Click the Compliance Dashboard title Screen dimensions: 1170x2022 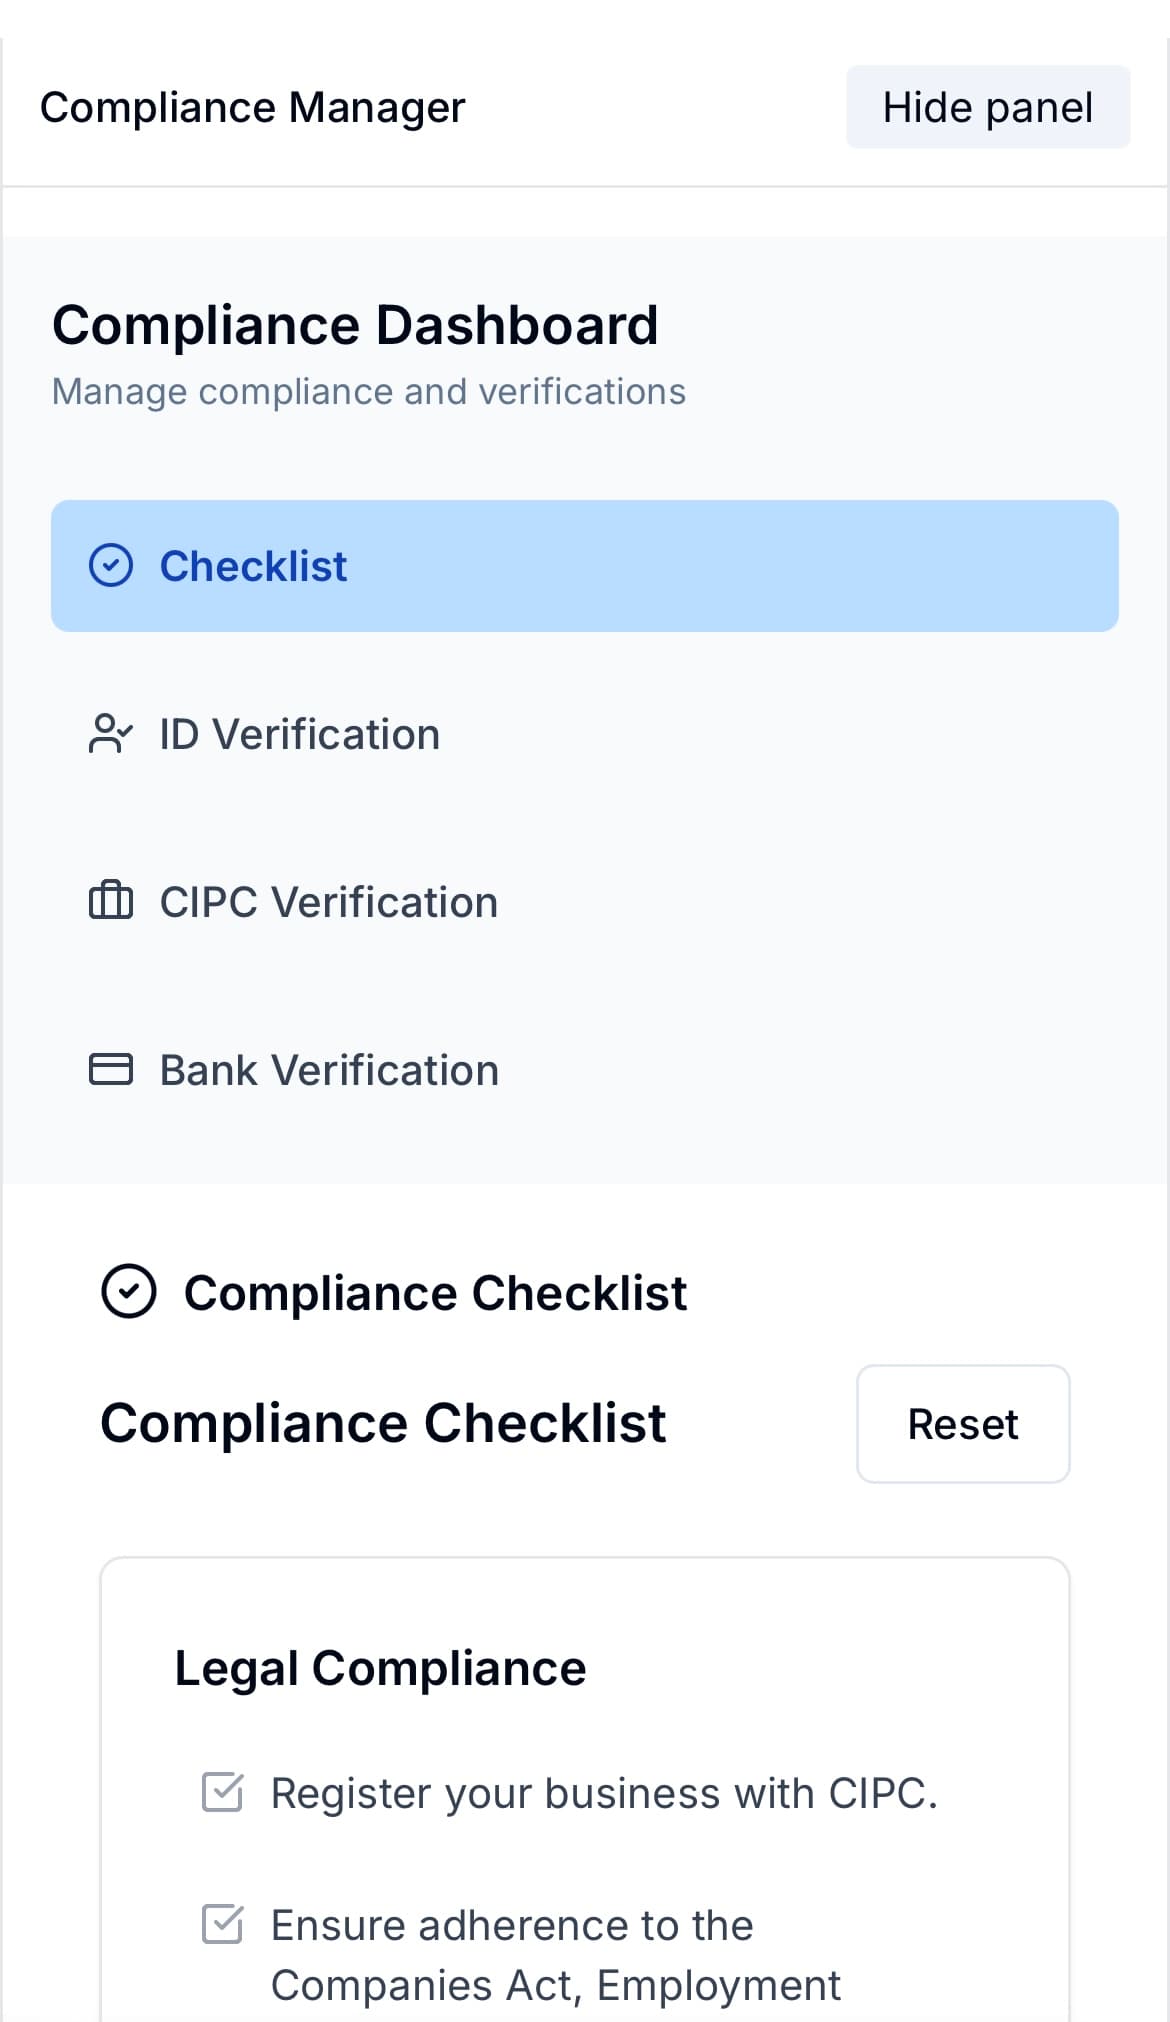point(356,323)
